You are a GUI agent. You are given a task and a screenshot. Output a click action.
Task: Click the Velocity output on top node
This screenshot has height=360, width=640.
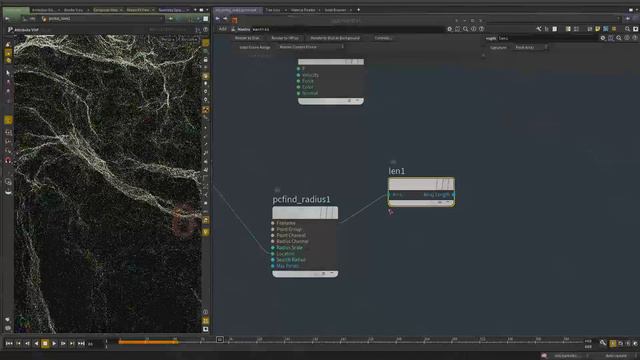click(298, 75)
